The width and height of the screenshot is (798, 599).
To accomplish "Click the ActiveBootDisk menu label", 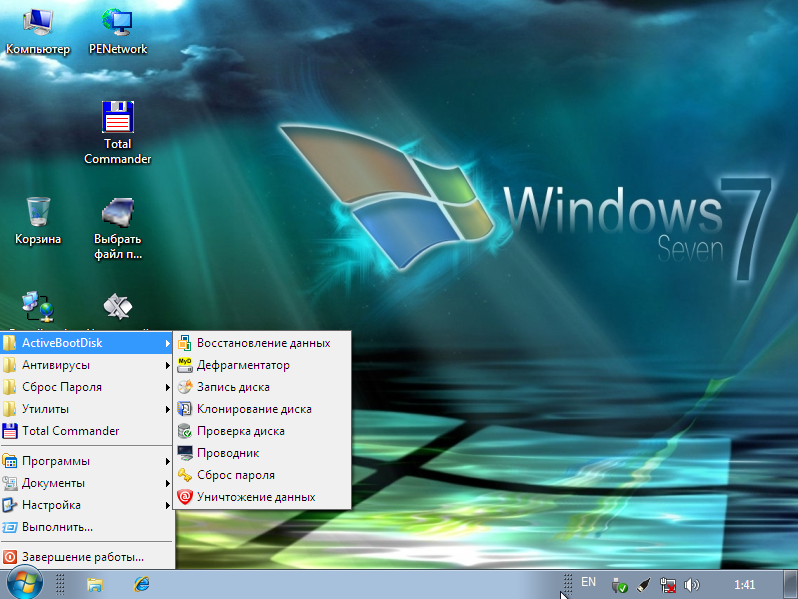I will [x=62, y=343].
